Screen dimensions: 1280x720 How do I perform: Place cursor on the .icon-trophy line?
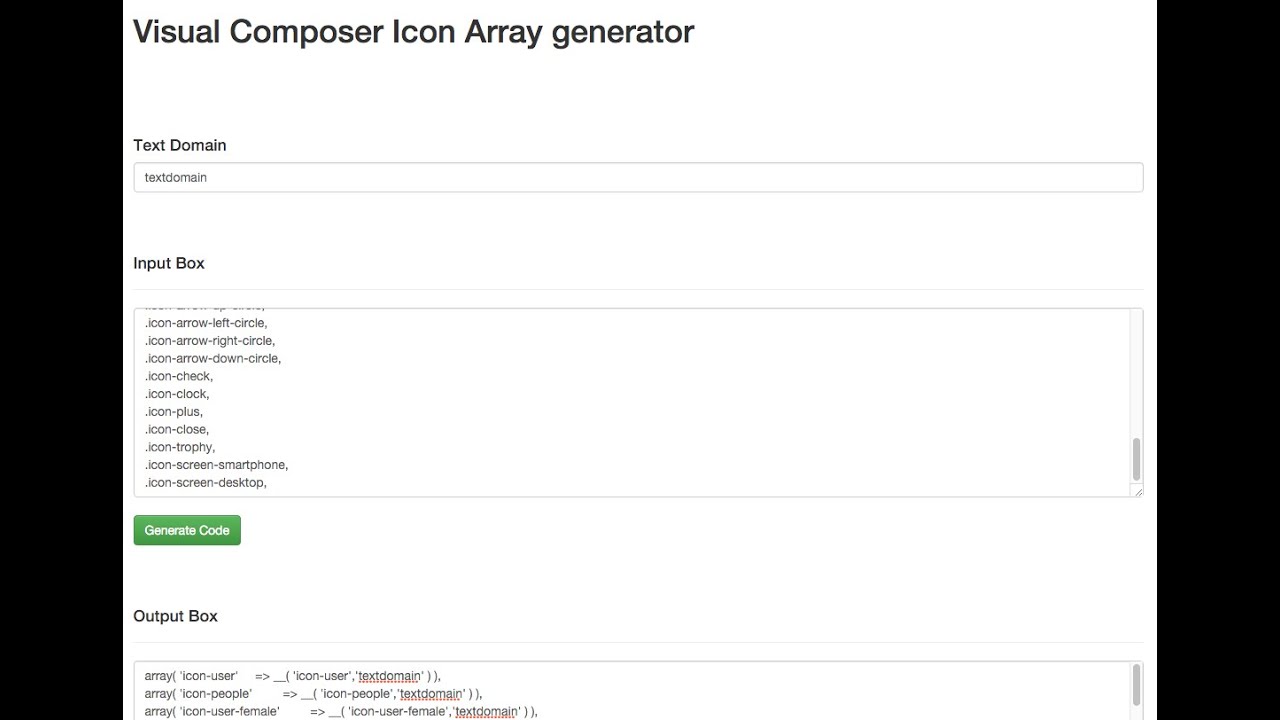point(180,447)
